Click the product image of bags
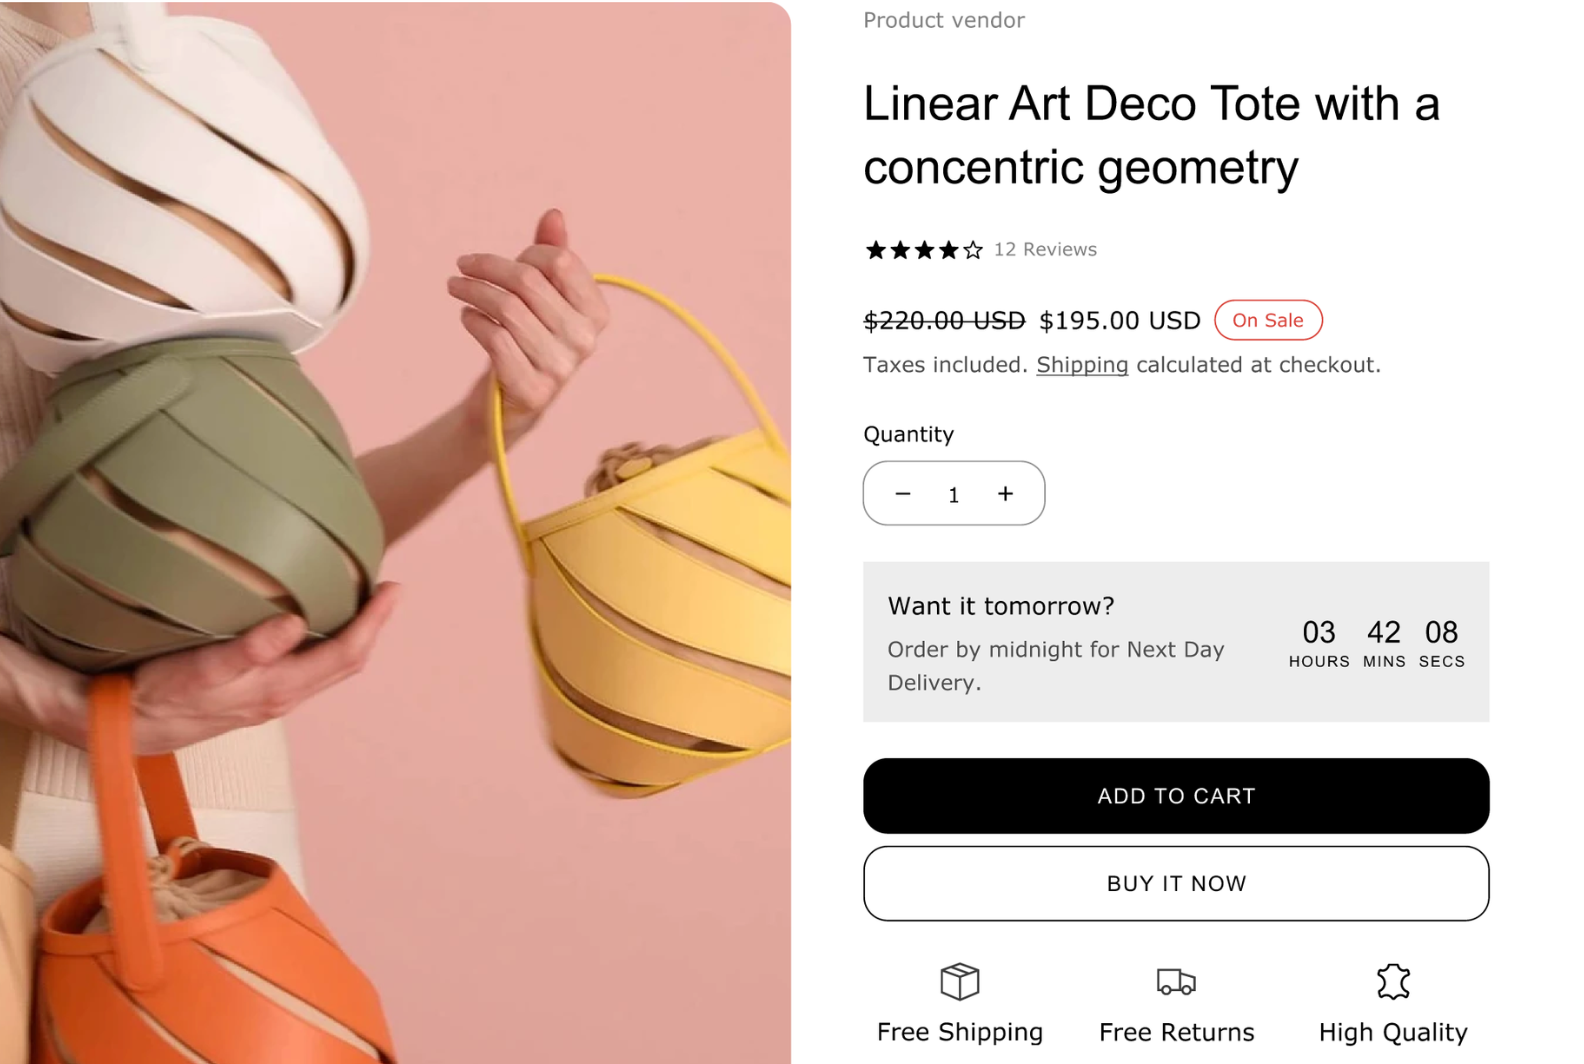 [x=395, y=532]
